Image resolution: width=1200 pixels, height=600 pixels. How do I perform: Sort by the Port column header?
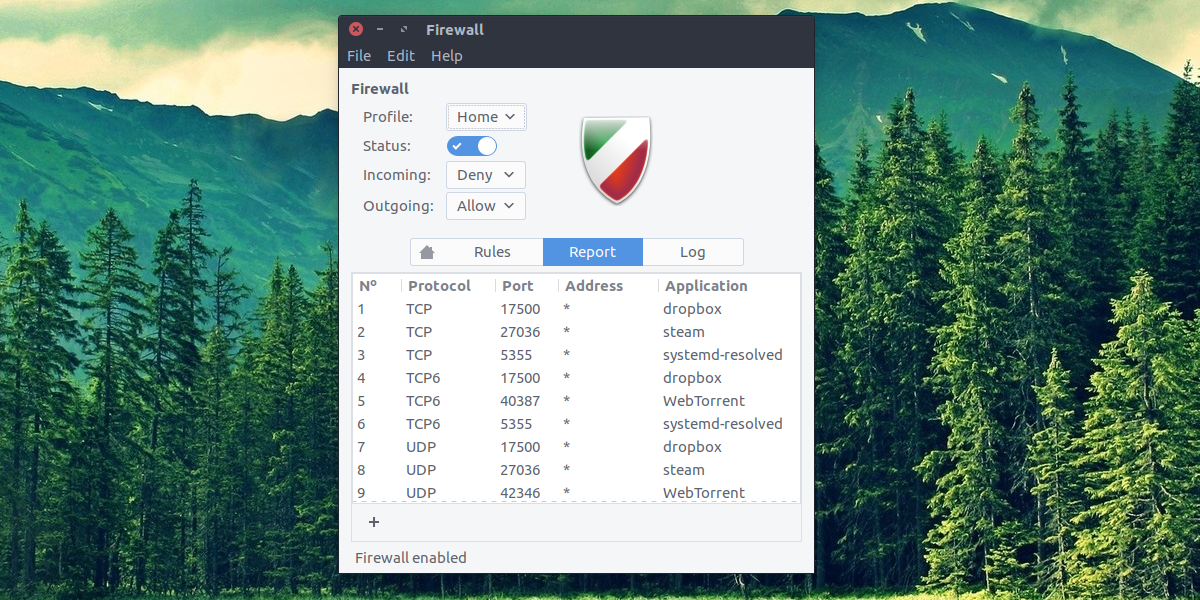(x=527, y=286)
